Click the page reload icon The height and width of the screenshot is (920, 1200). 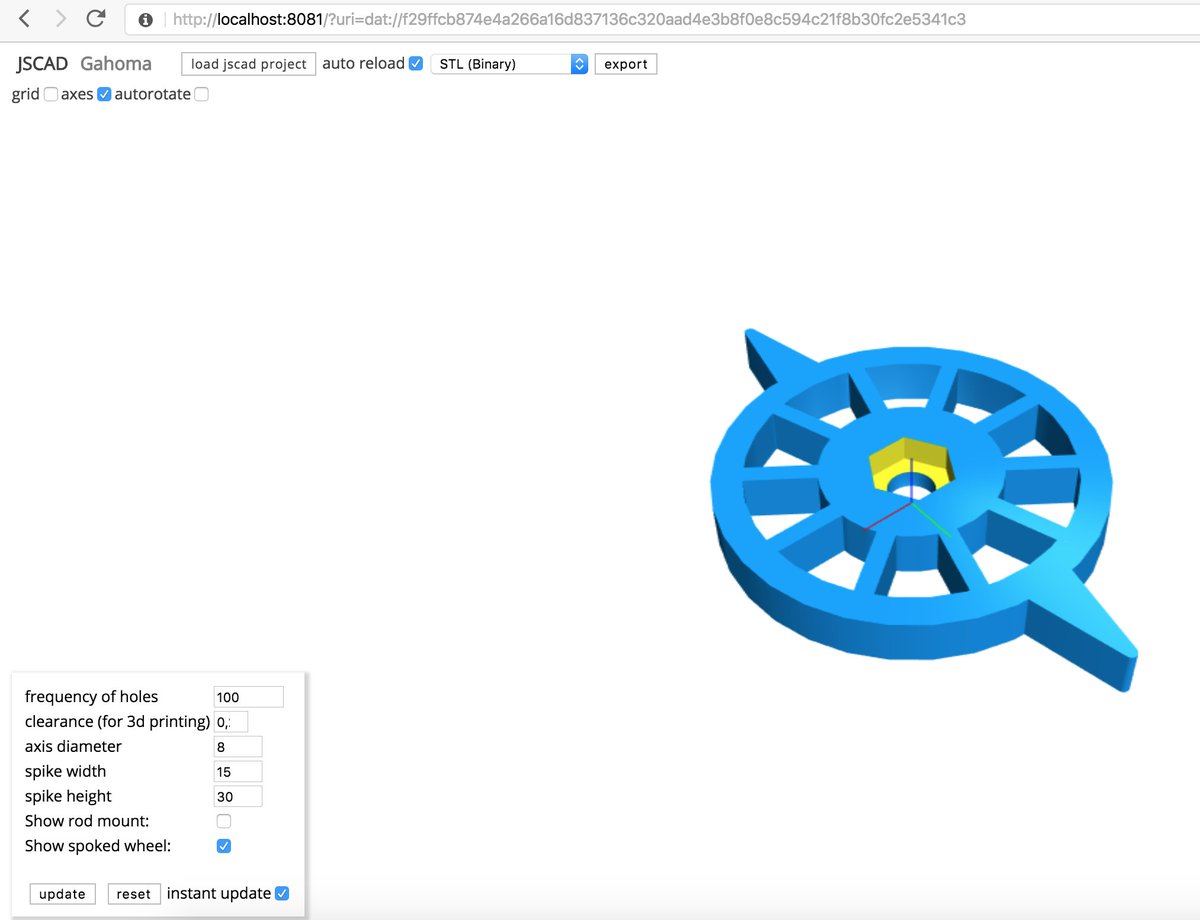click(94, 18)
